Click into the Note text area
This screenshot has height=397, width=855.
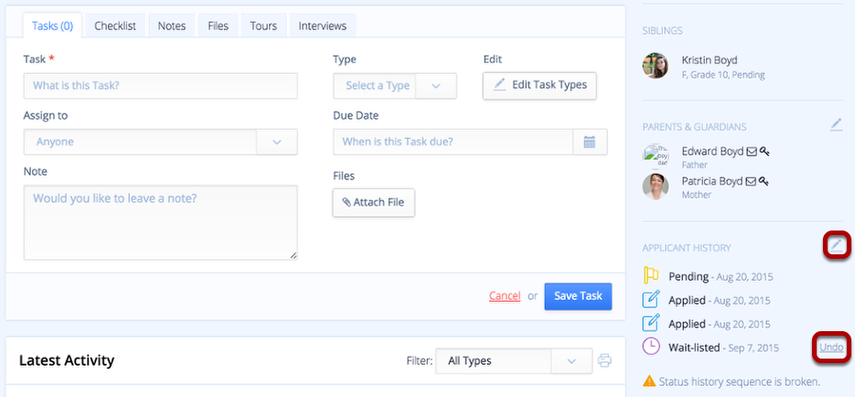pyautogui.click(x=160, y=222)
